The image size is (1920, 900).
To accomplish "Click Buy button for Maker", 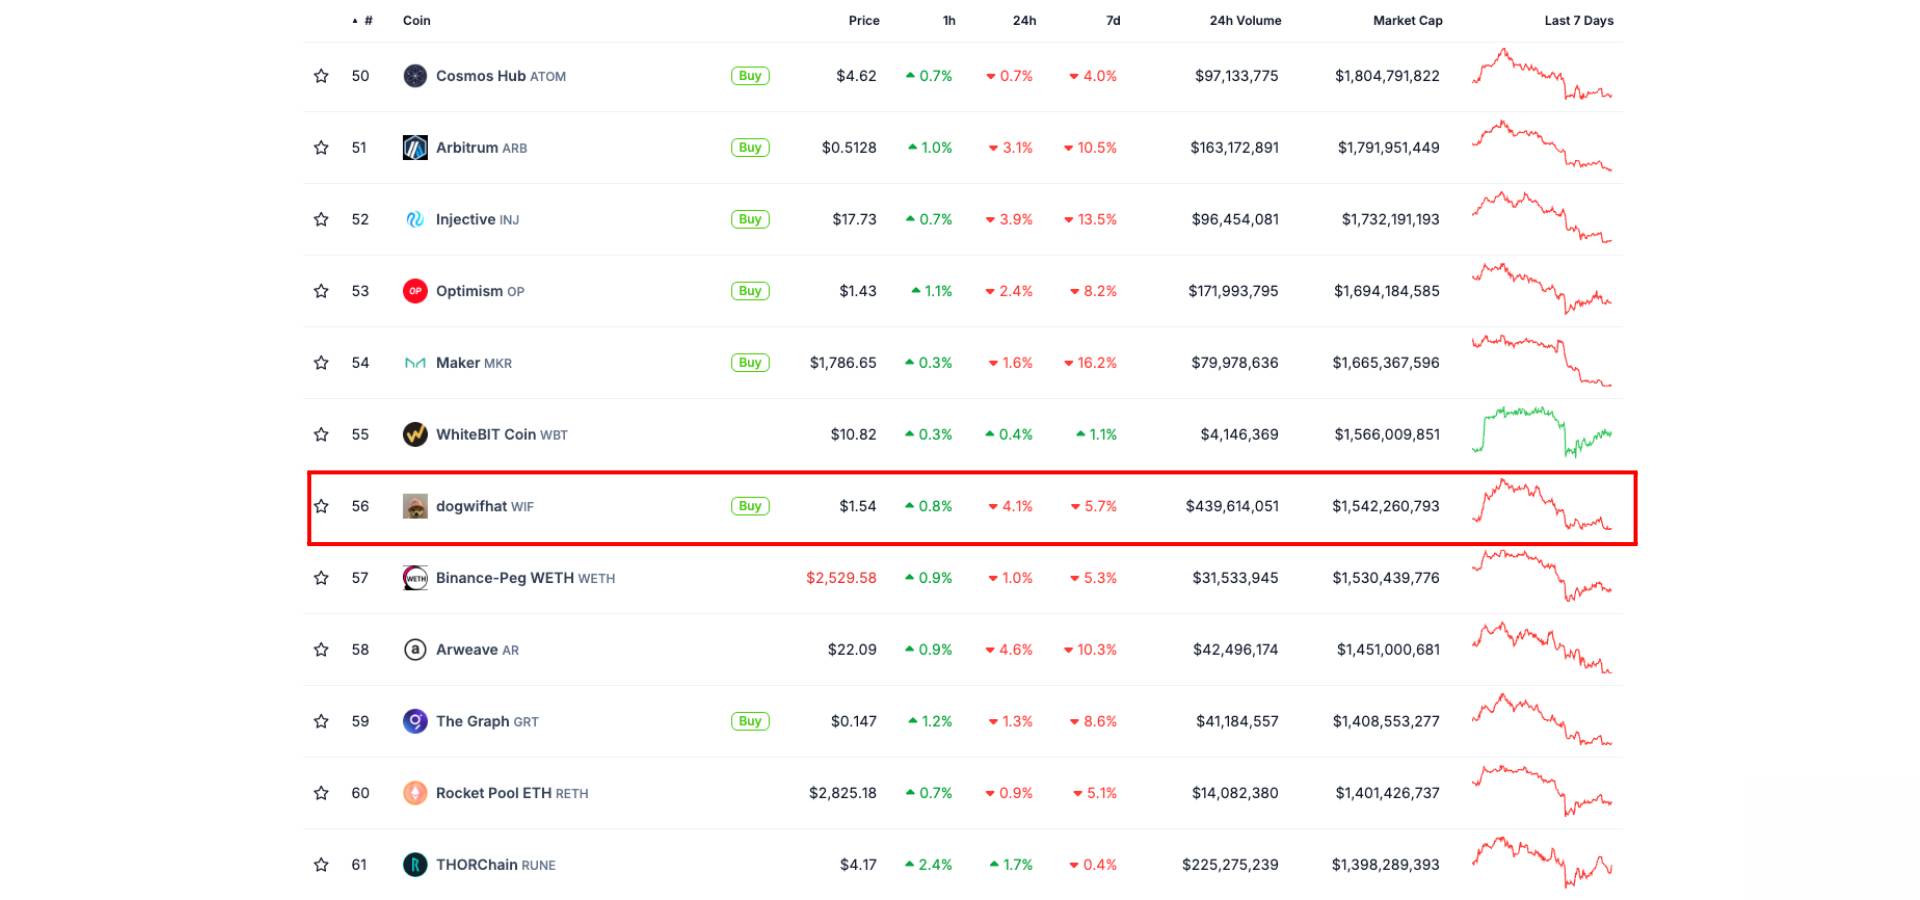I will point(750,363).
